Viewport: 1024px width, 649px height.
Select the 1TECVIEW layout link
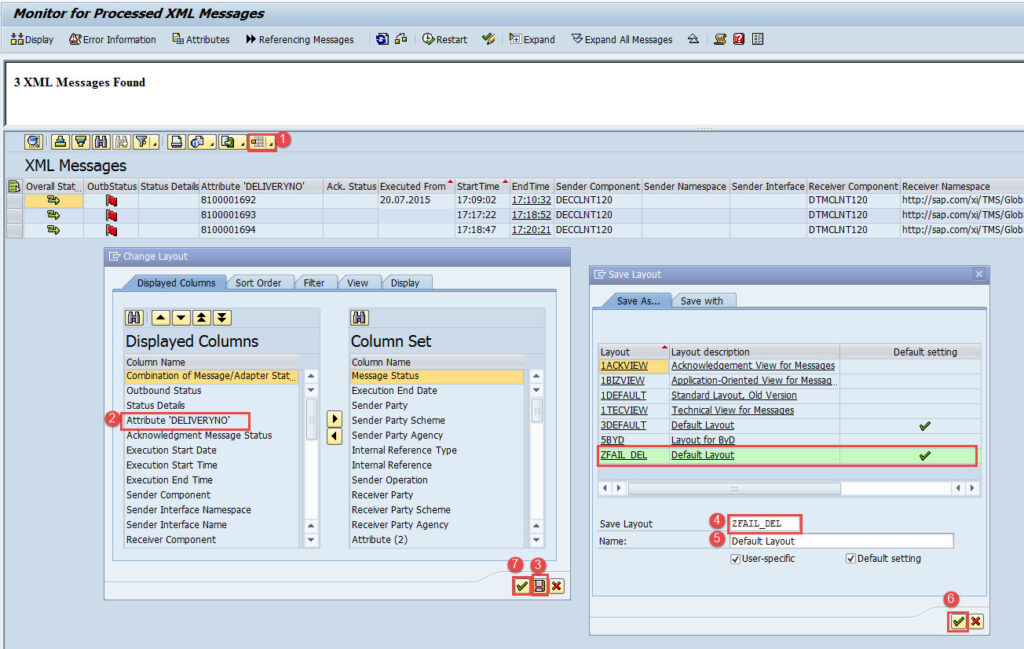(623, 410)
